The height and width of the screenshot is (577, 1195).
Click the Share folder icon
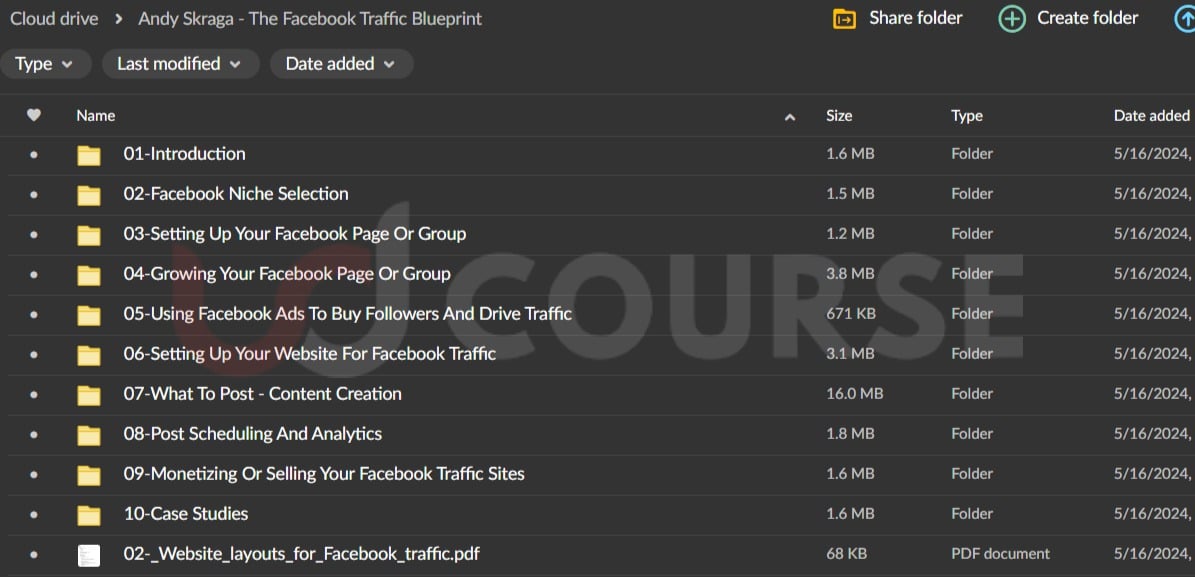click(845, 19)
